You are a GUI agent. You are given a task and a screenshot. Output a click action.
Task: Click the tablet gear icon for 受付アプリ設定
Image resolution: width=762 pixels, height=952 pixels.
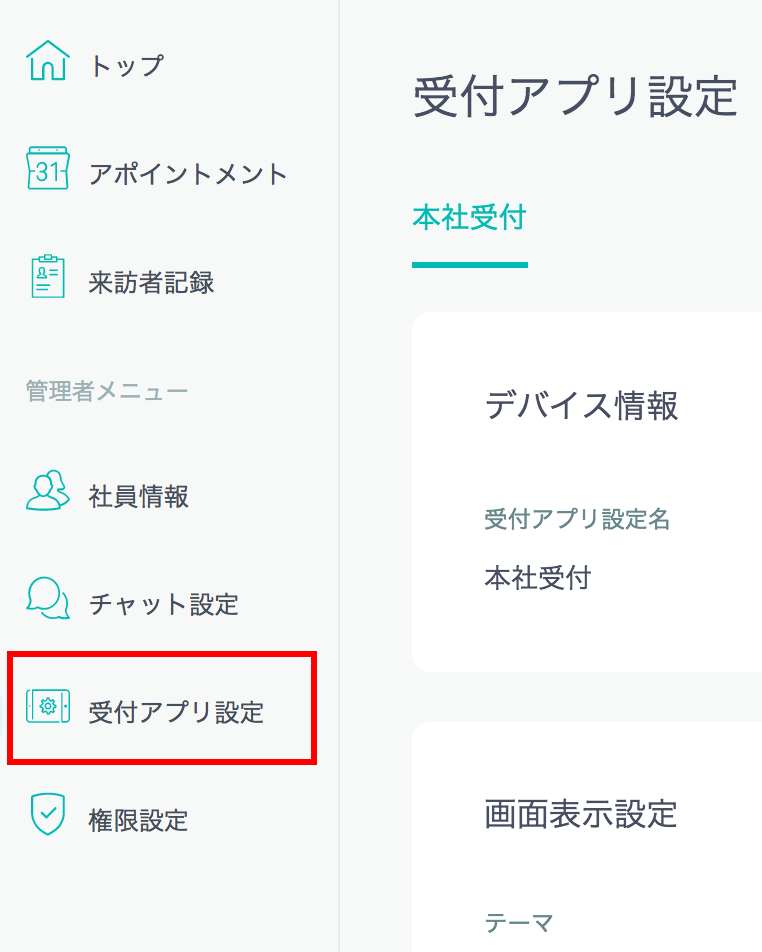[47, 707]
